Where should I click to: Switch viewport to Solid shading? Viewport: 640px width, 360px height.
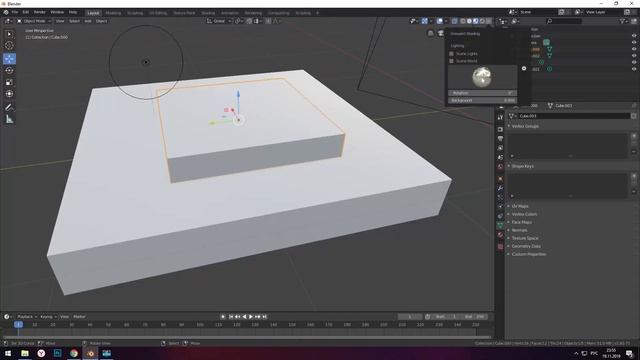[x=469, y=21]
